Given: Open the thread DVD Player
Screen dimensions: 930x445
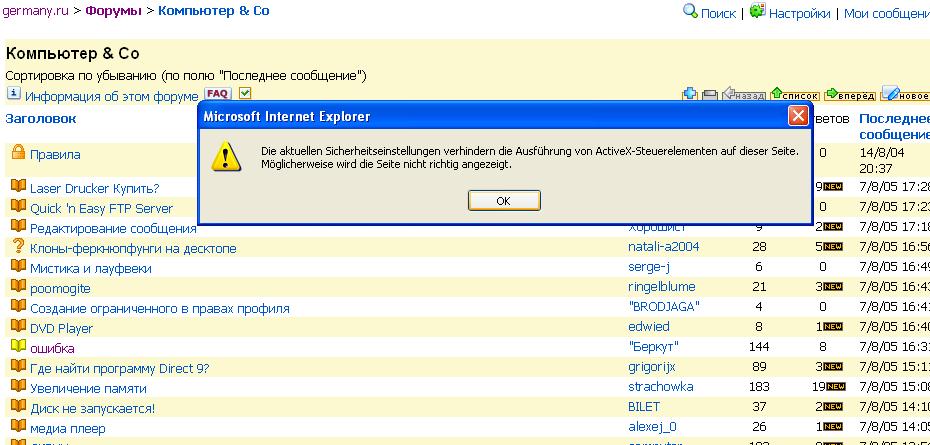Looking at the screenshot, I should coord(61,328).
